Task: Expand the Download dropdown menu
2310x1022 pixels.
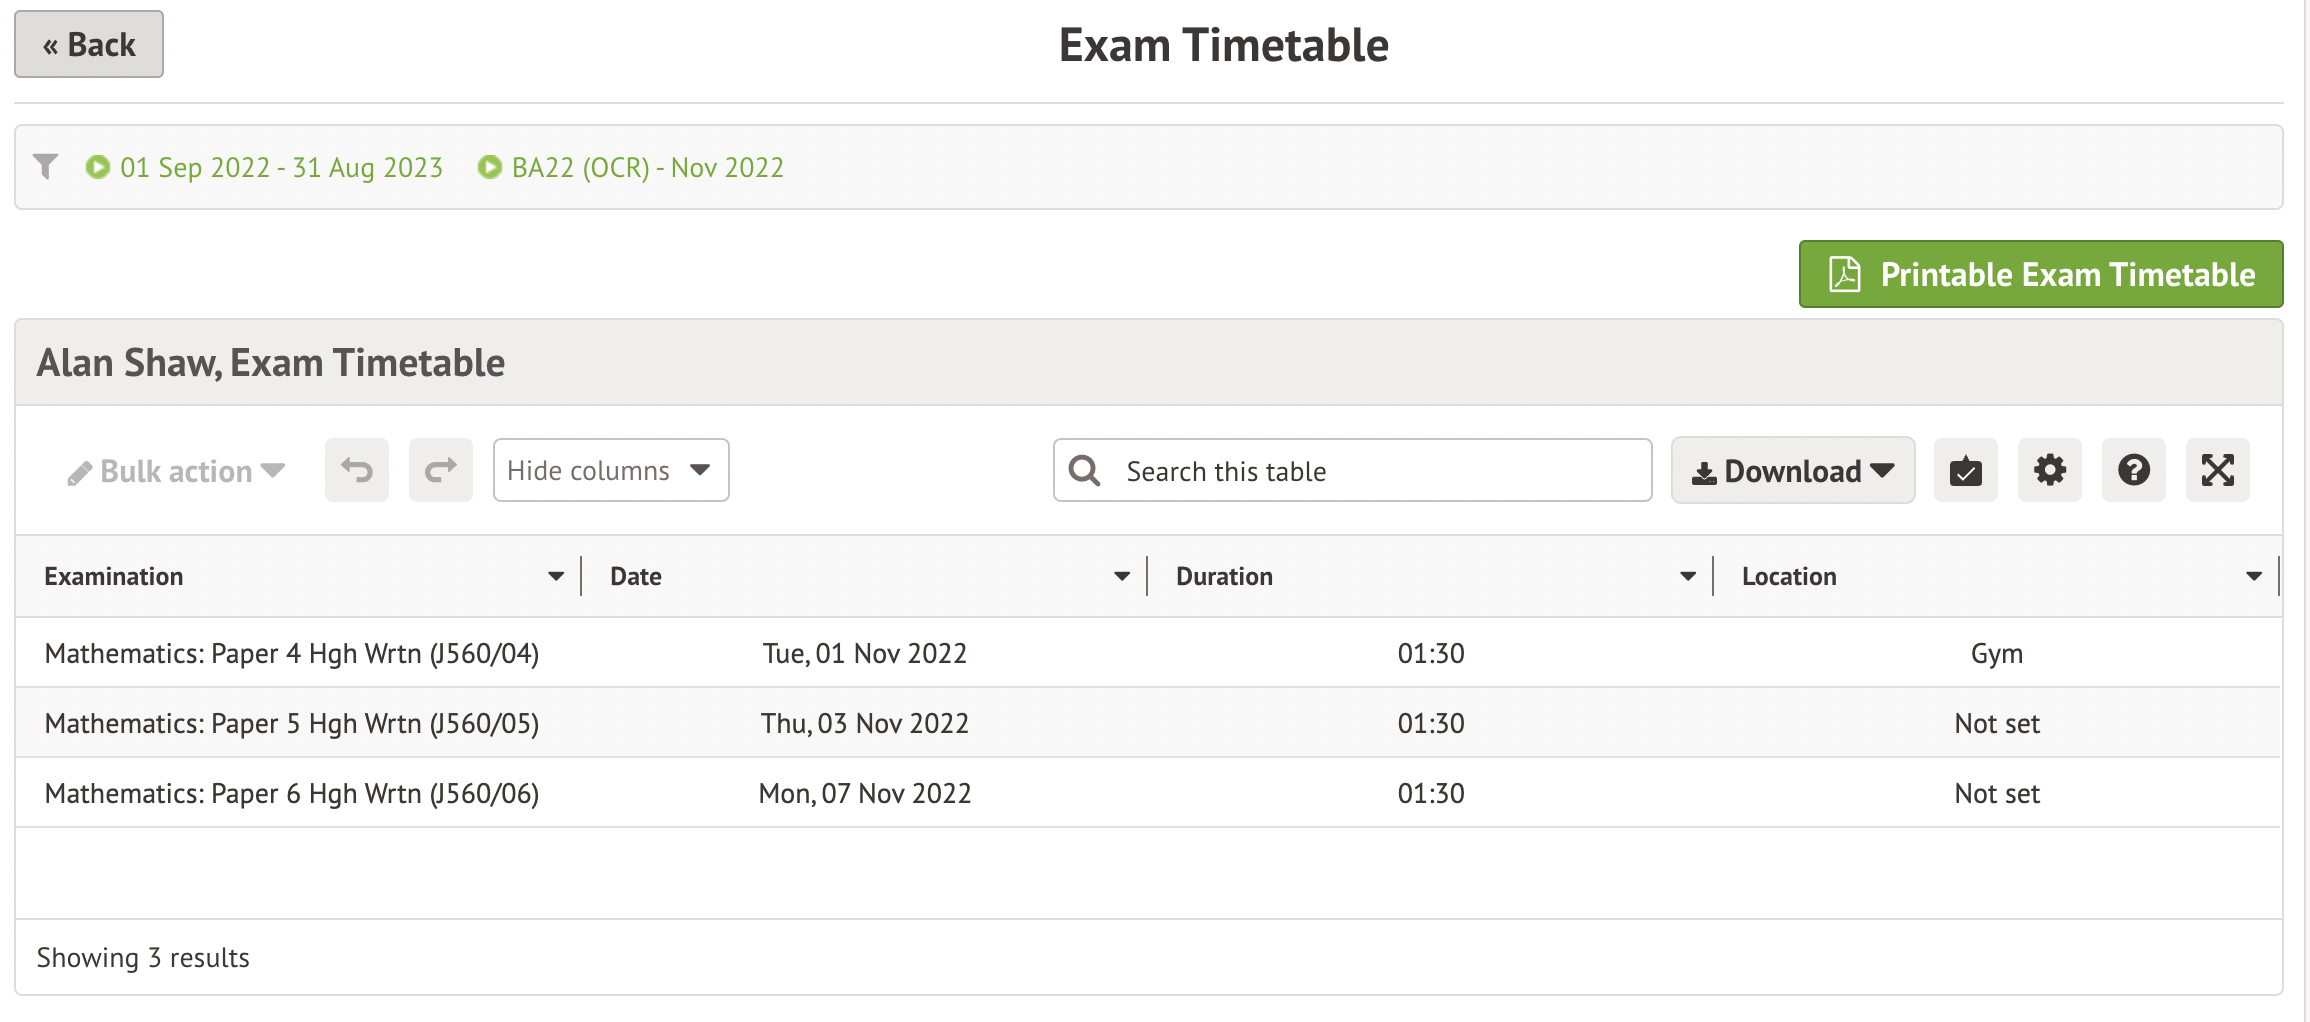Action: click(1792, 470)
